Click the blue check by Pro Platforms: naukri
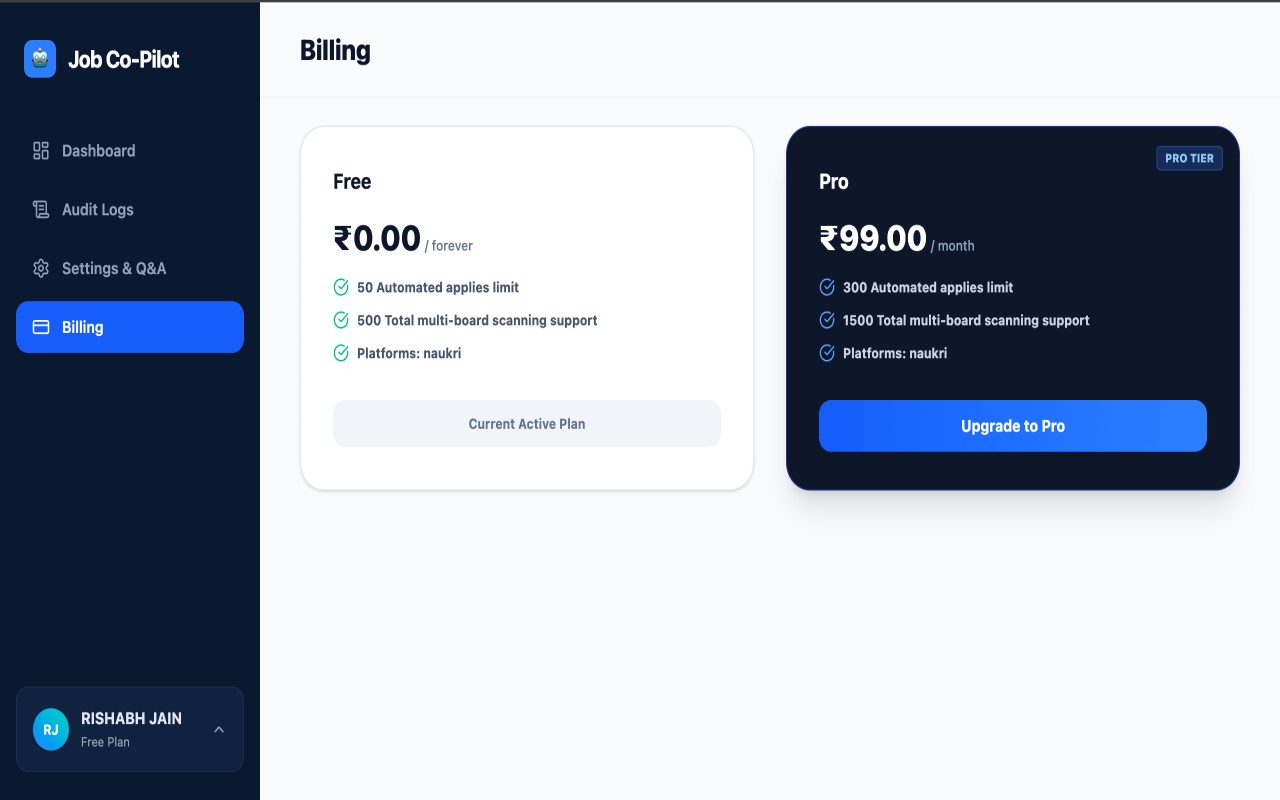The height and width of the screenshot is (800, 1280). [827, 353]
